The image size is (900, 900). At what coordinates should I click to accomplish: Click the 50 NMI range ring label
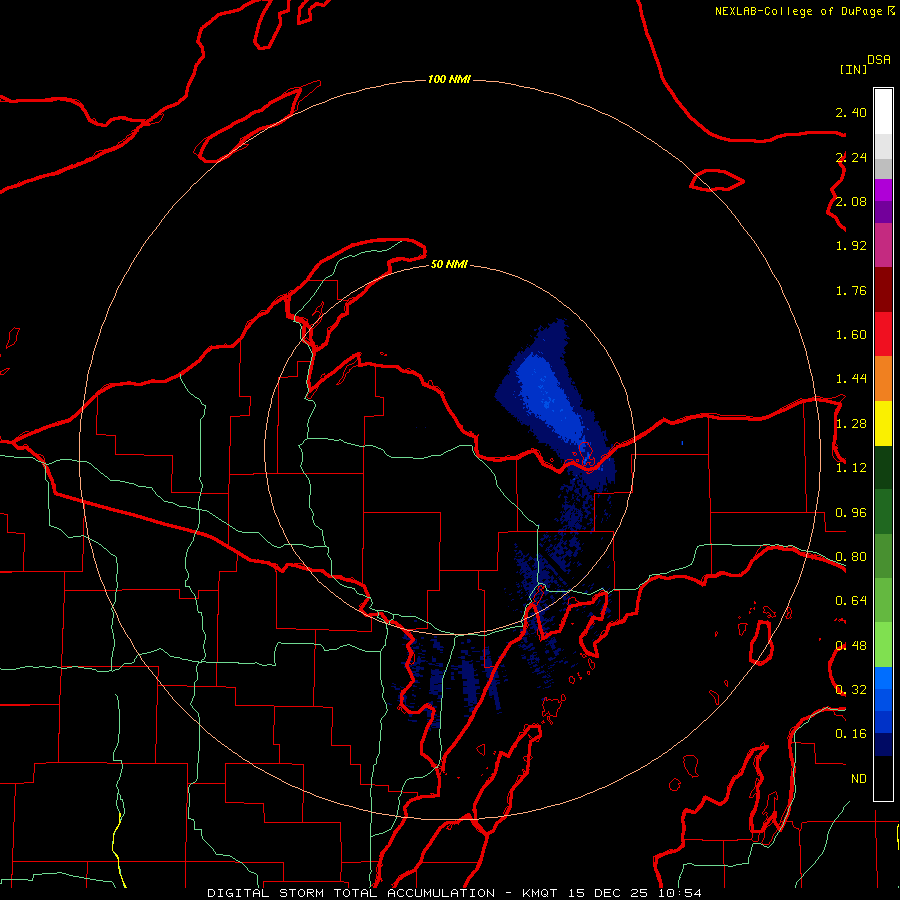[x=449, y=264]
